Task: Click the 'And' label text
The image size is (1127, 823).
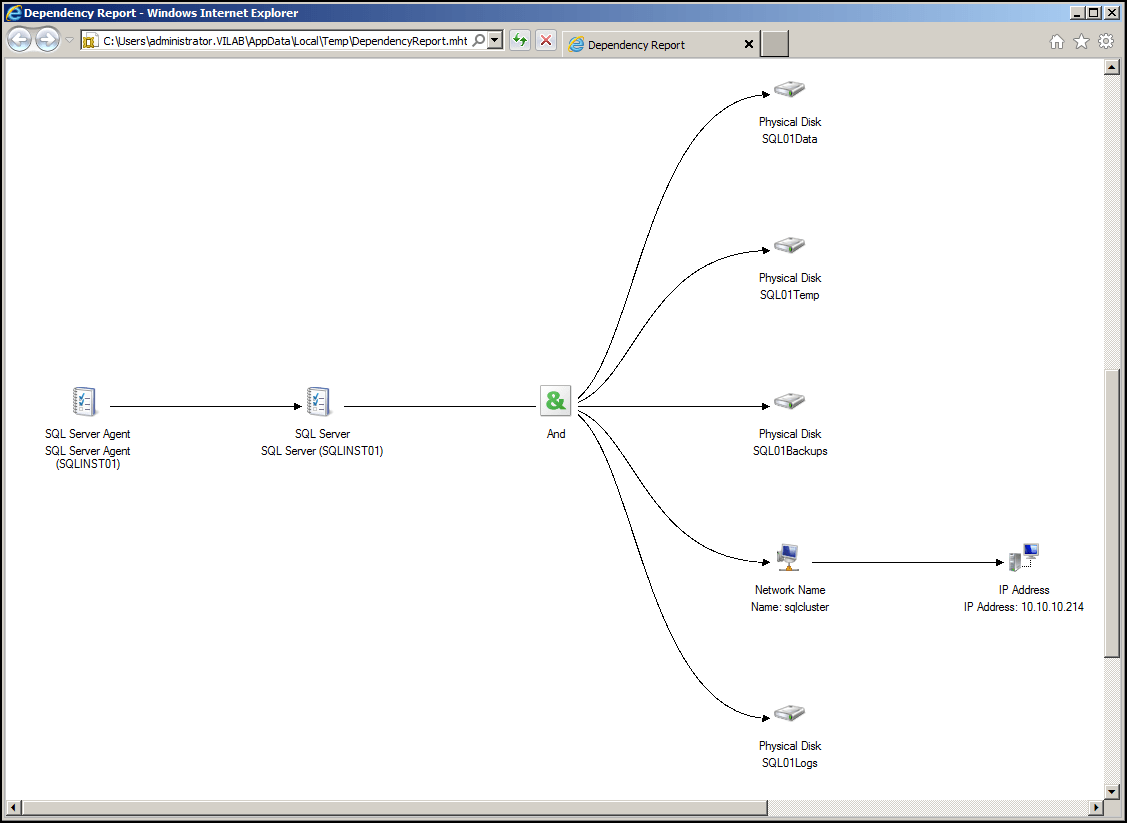Action: coord(556,434)
